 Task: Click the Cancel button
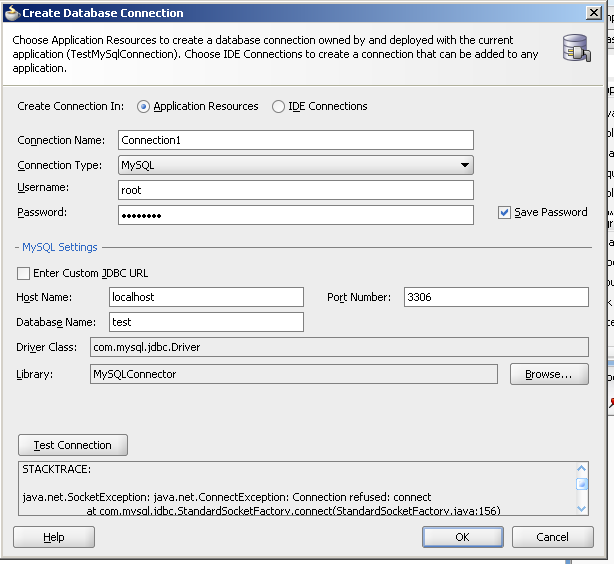pyautogui.click(x=552, y=537)
